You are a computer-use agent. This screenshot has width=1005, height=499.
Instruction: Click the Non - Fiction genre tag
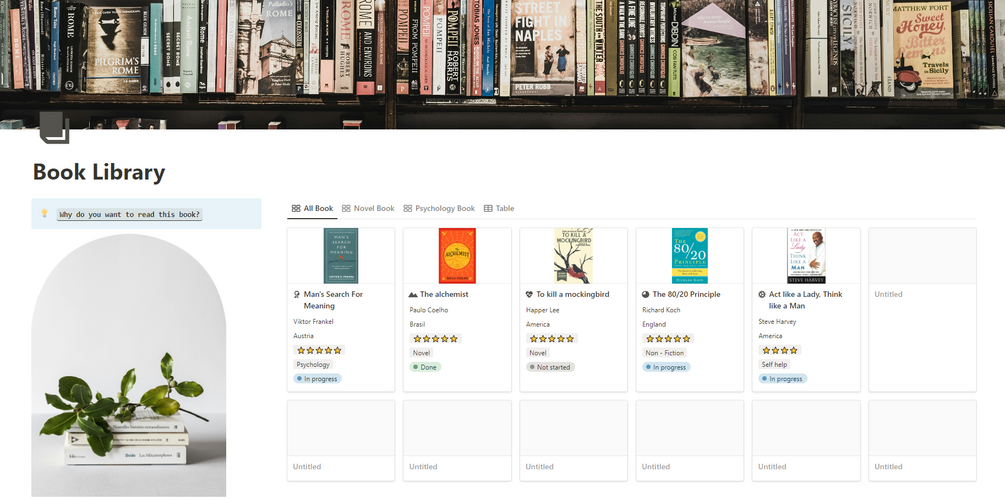666,353
